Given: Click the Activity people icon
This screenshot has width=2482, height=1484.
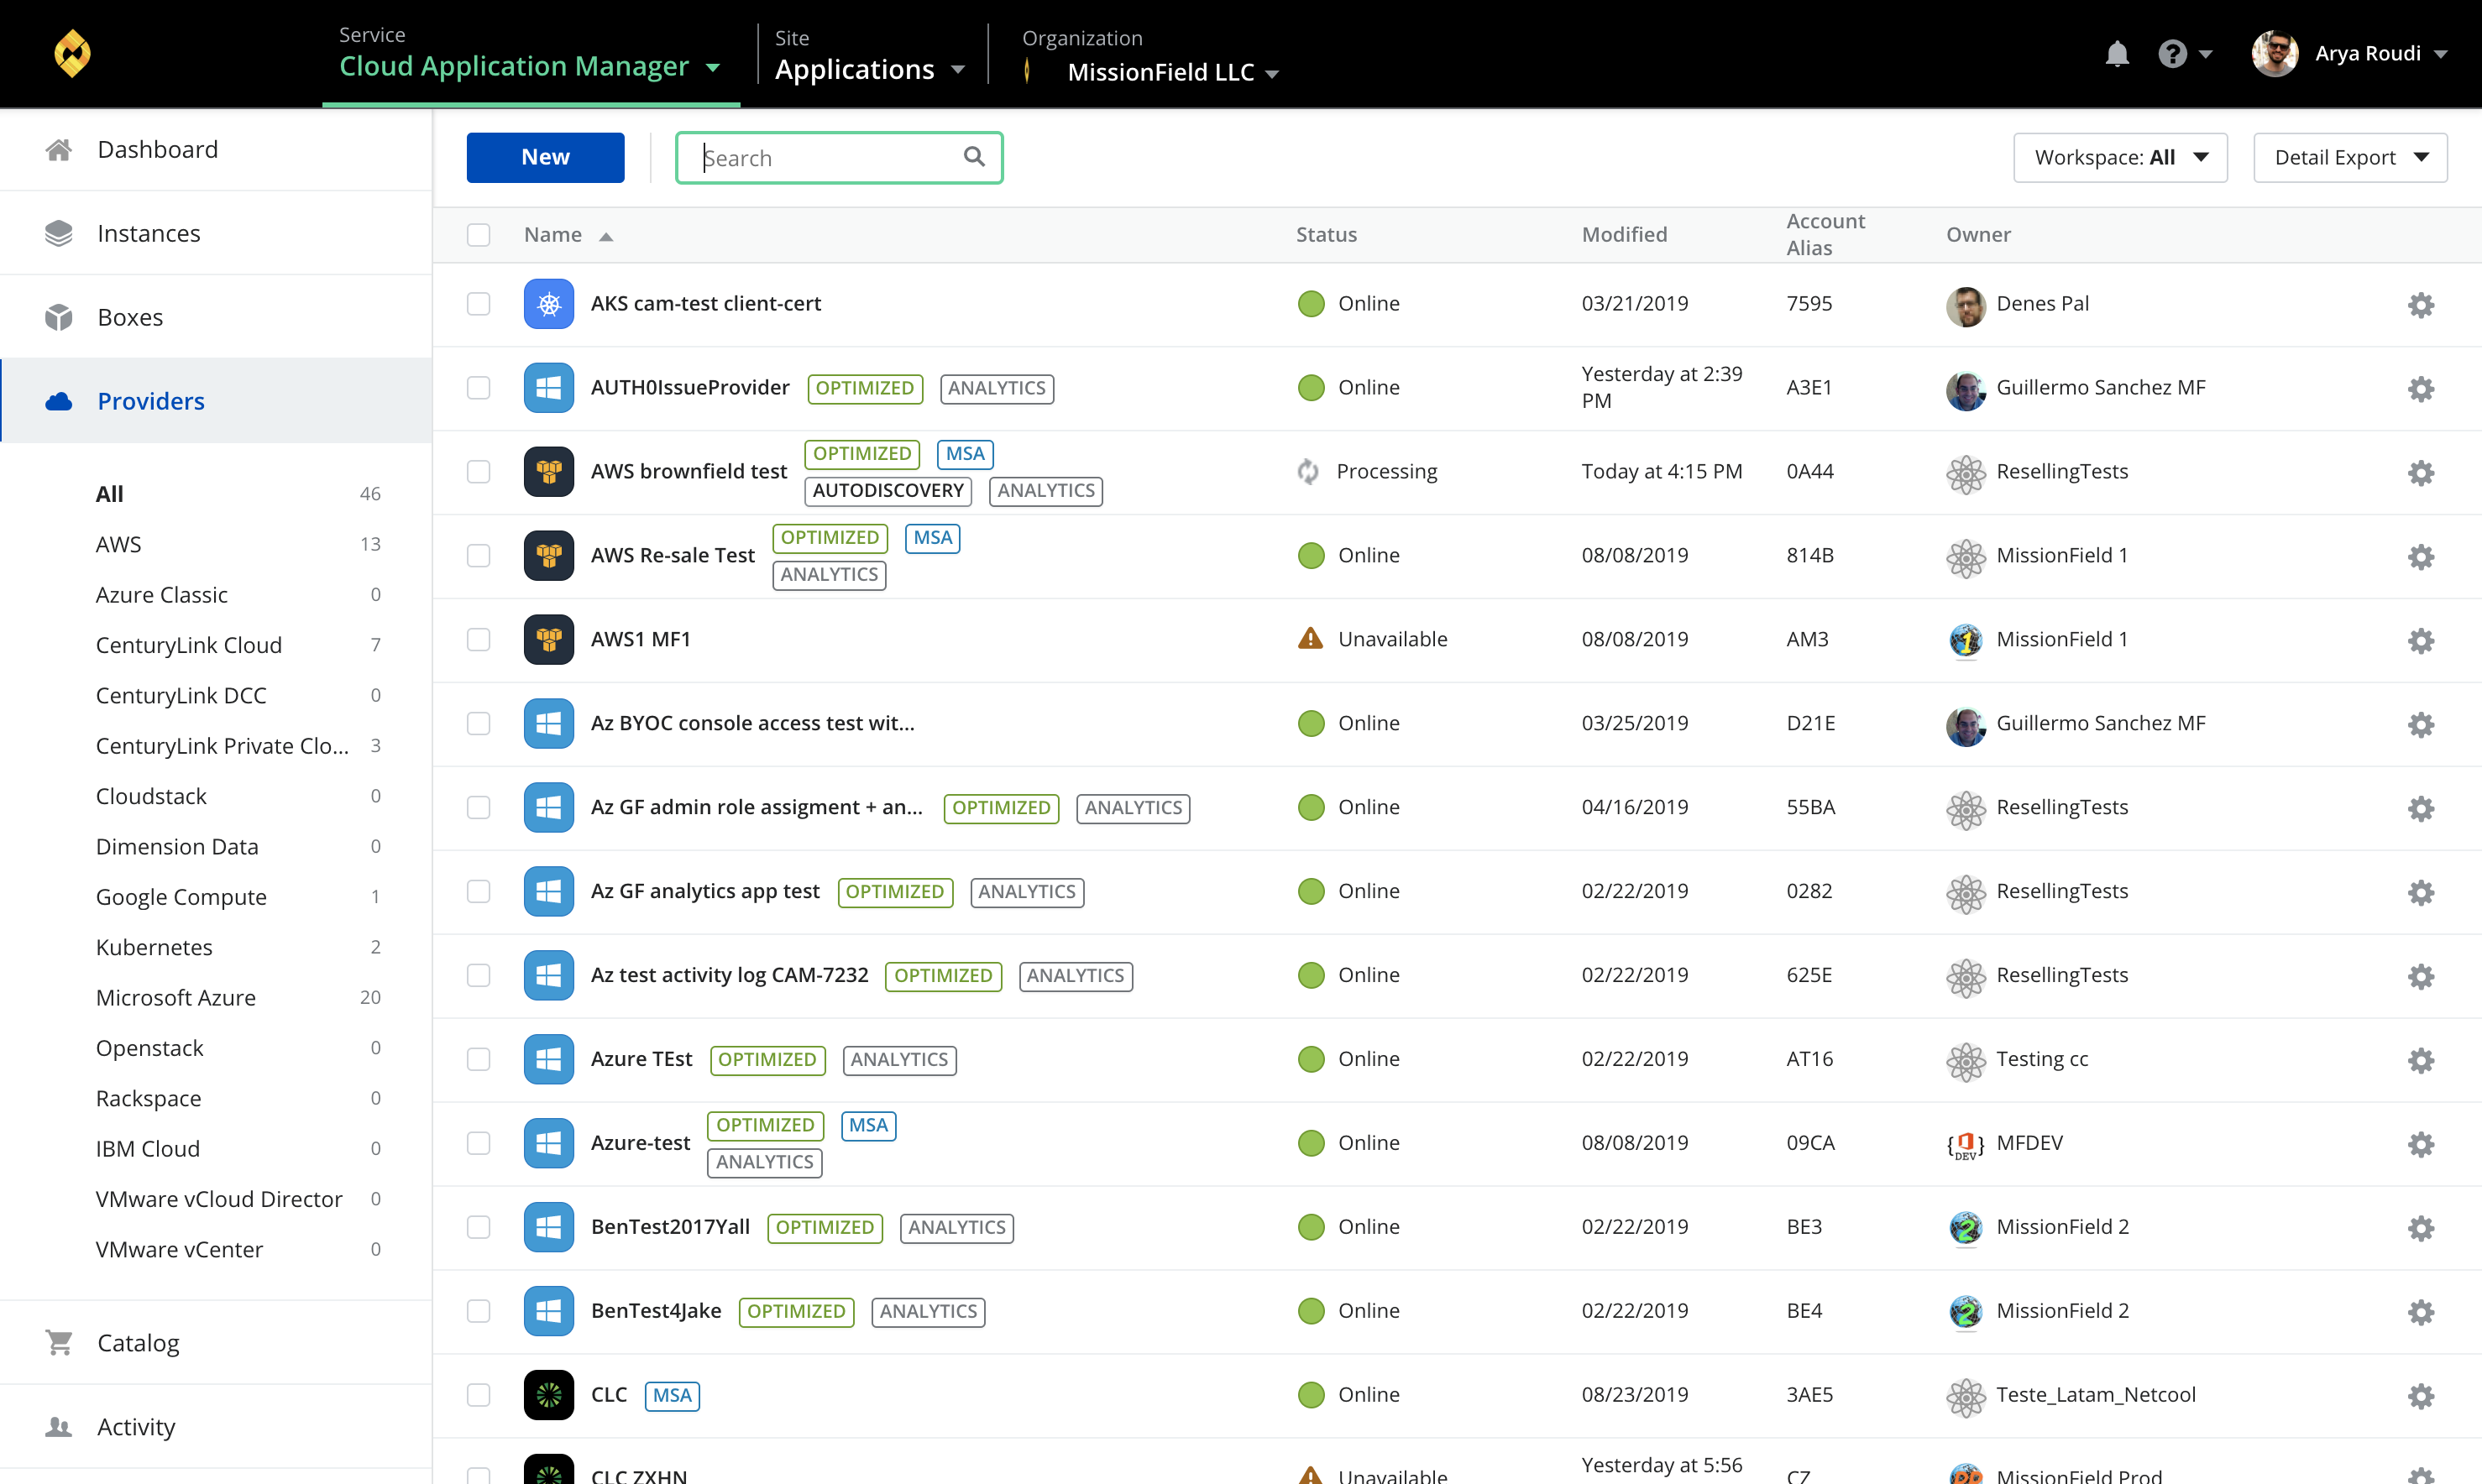Looking at the screenshot, I should coord(59,1427).
